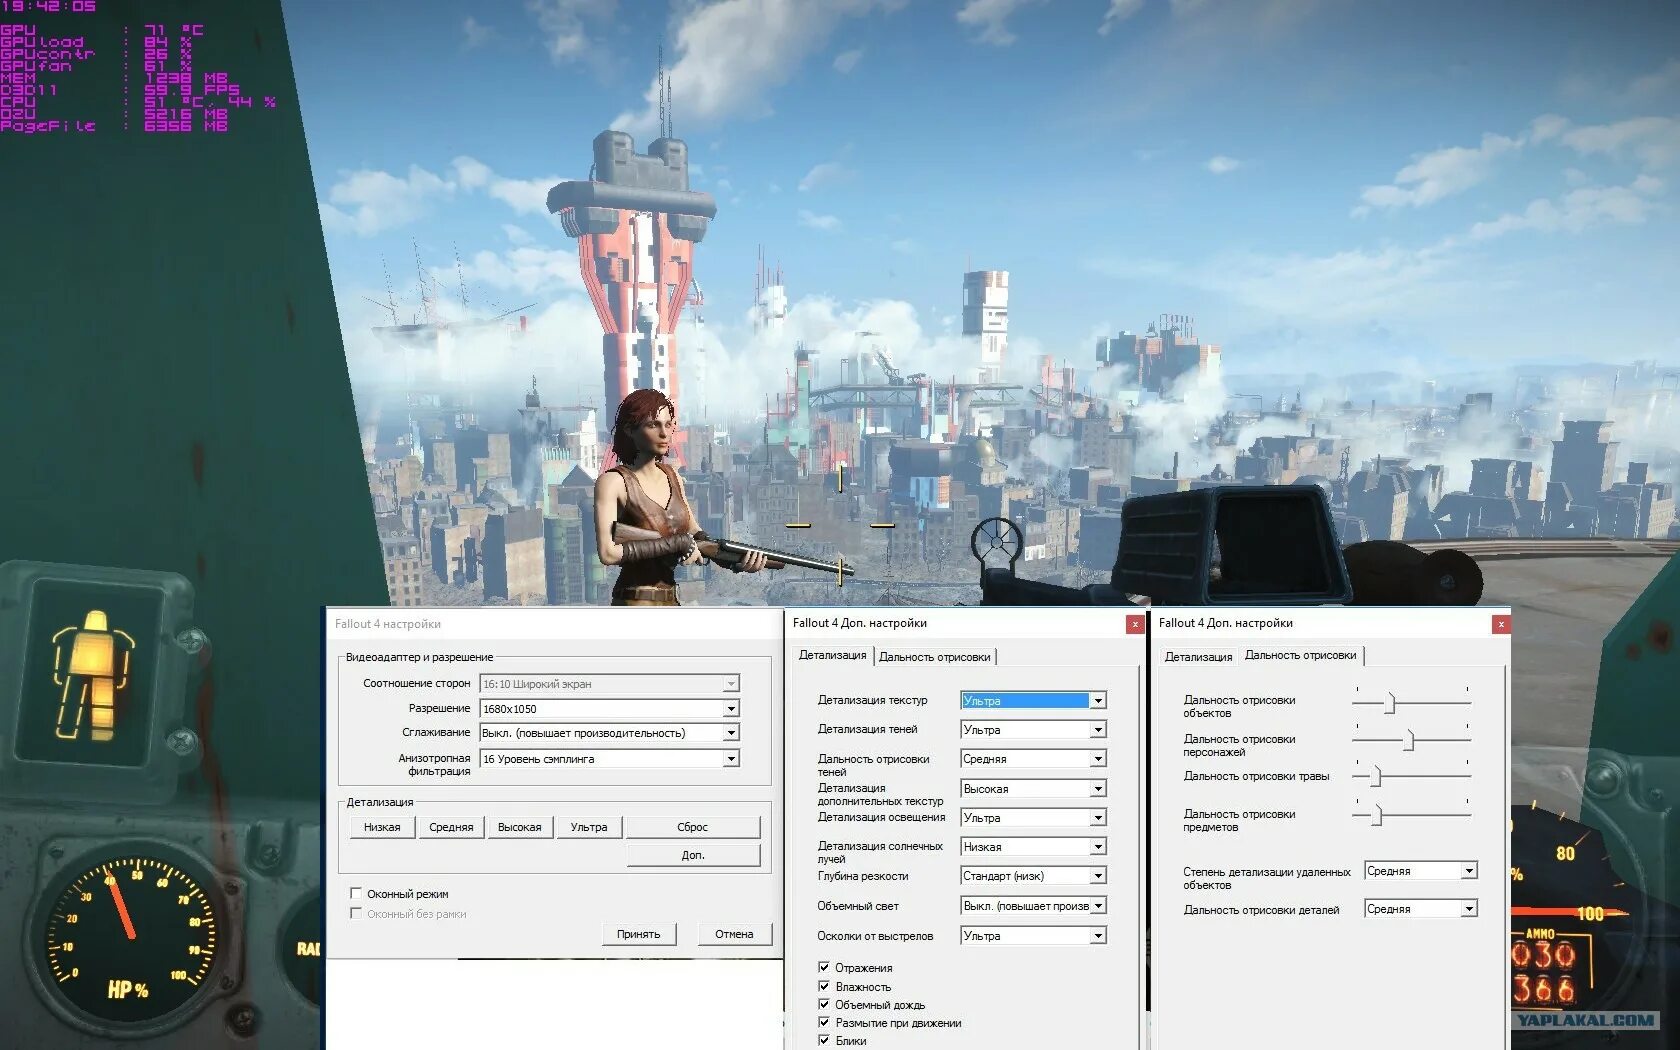Viewport: 1680px width, 1050px height.
Task: Open the Разрешение dropdown showing 1680x1050
Action: [x=609, y=709]
